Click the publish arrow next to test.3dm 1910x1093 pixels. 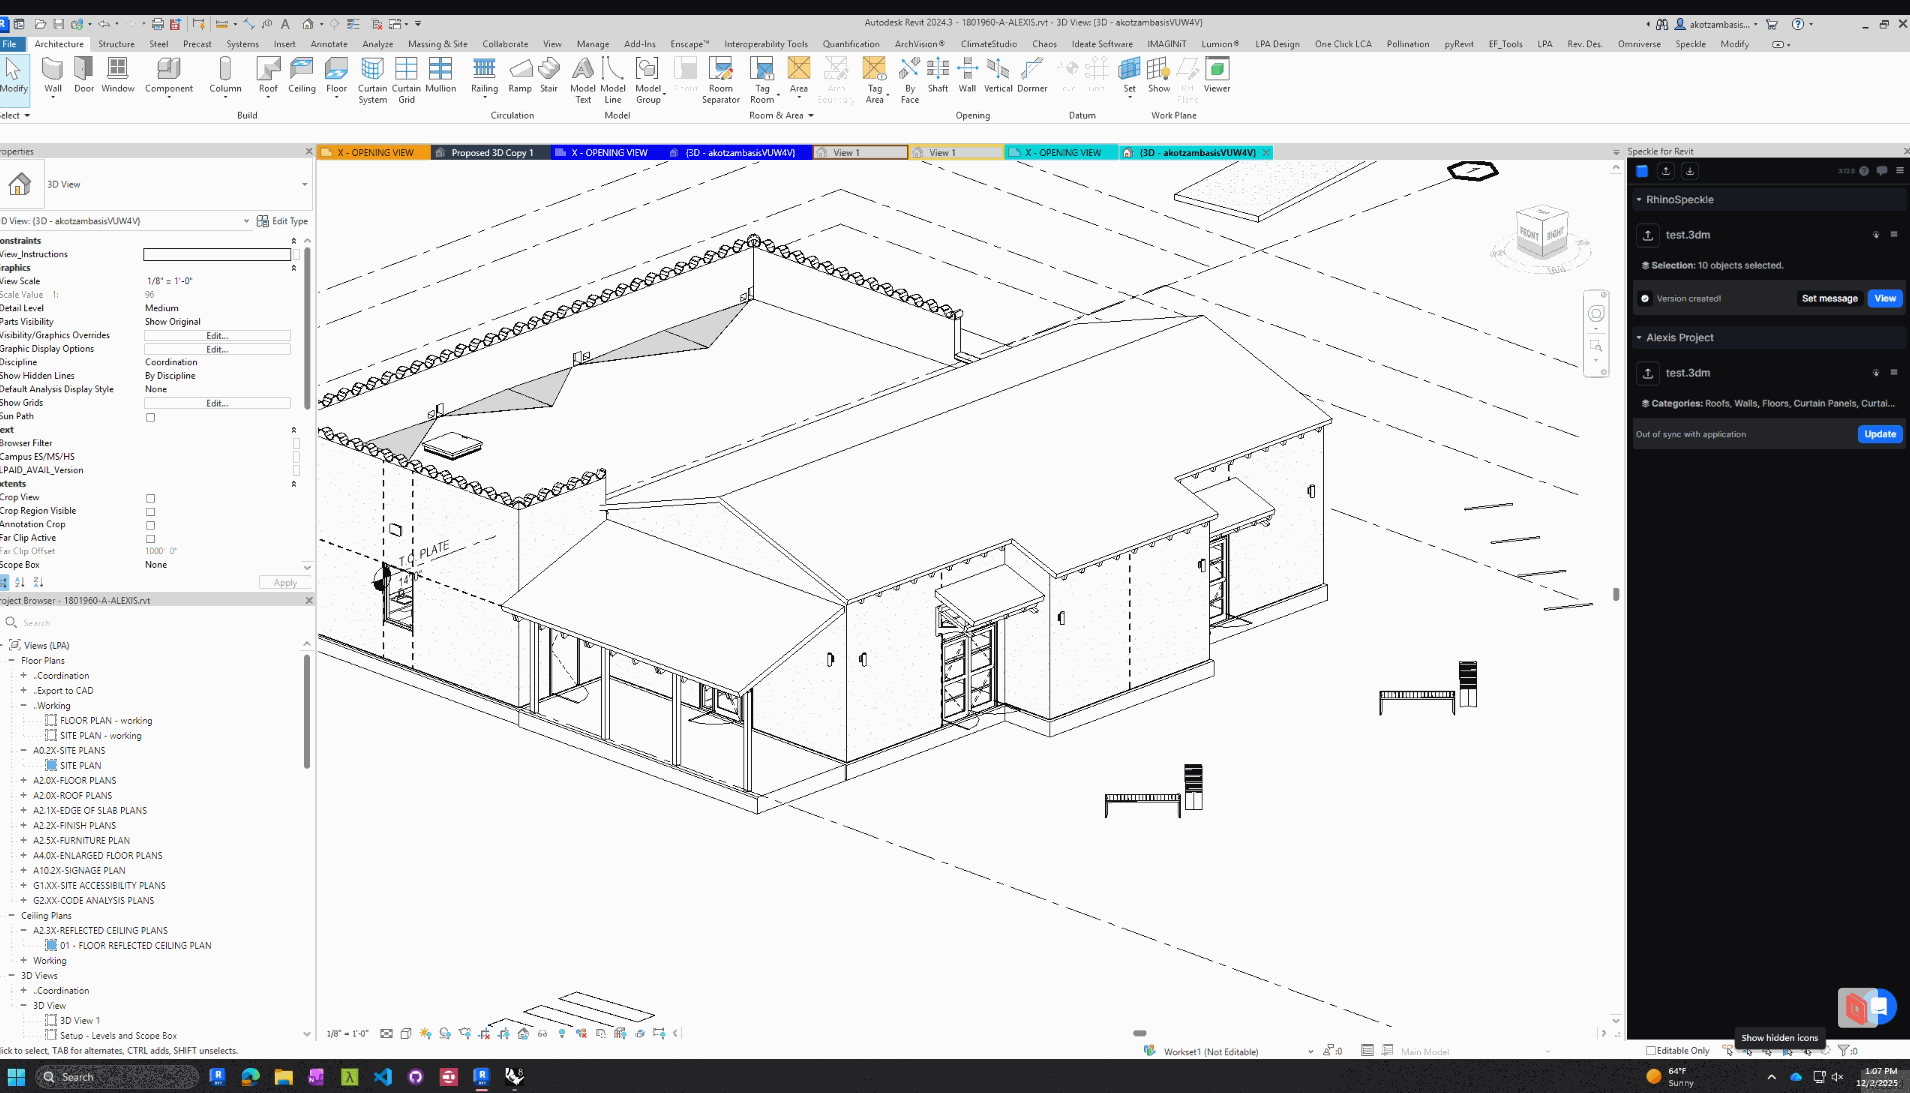(x=1649, y=236)
